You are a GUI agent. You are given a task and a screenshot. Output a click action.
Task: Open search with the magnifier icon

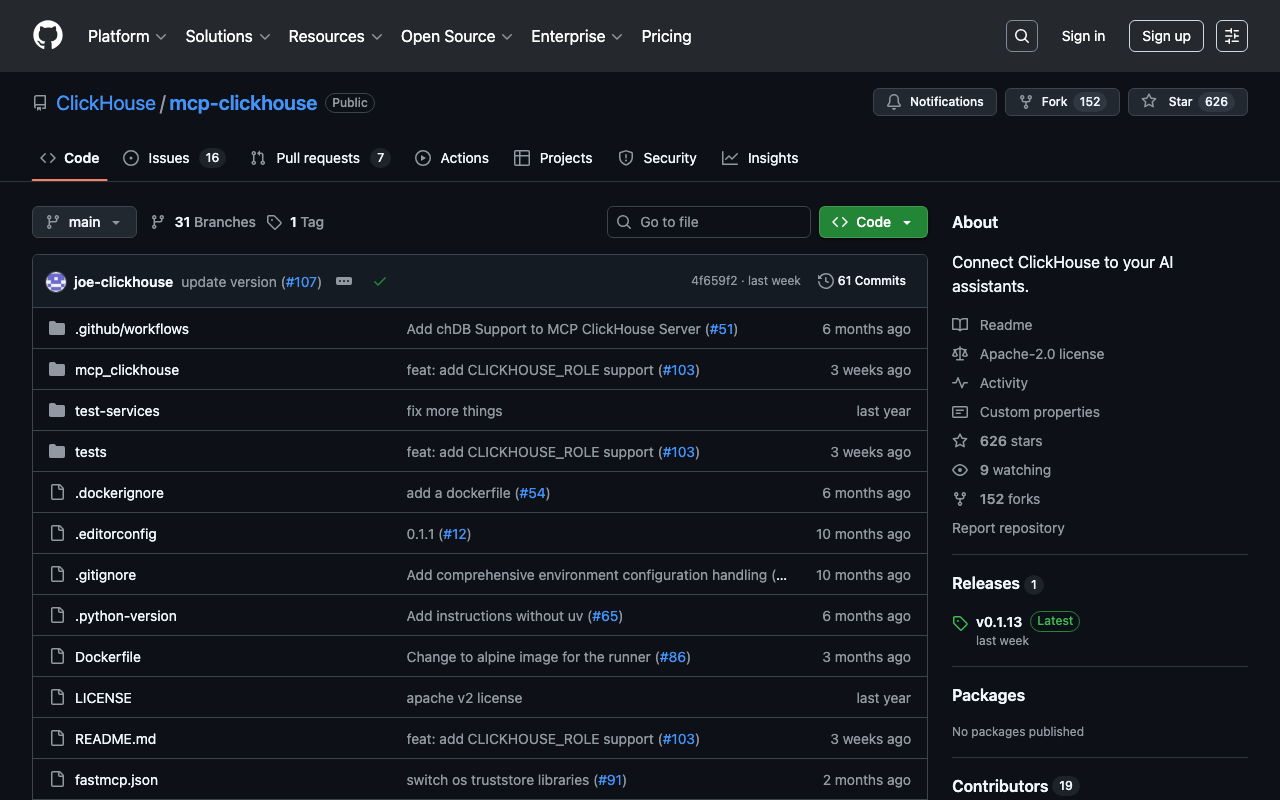pos(1021,36)
